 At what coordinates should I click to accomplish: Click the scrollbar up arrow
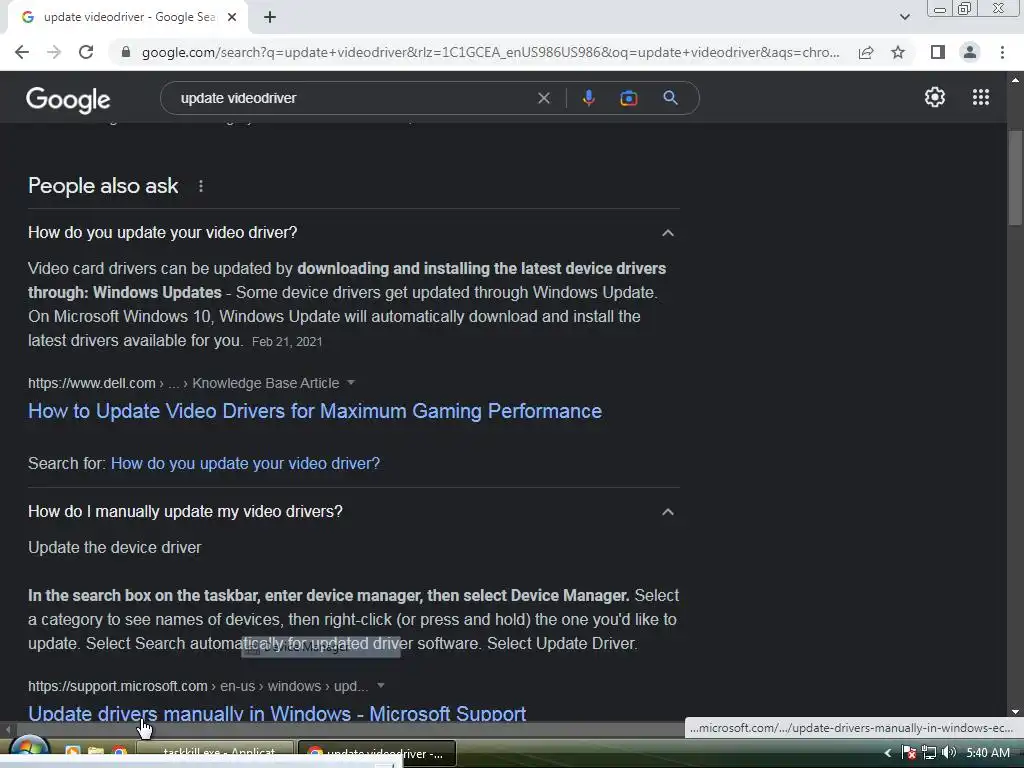click(x=1015, y=80)
